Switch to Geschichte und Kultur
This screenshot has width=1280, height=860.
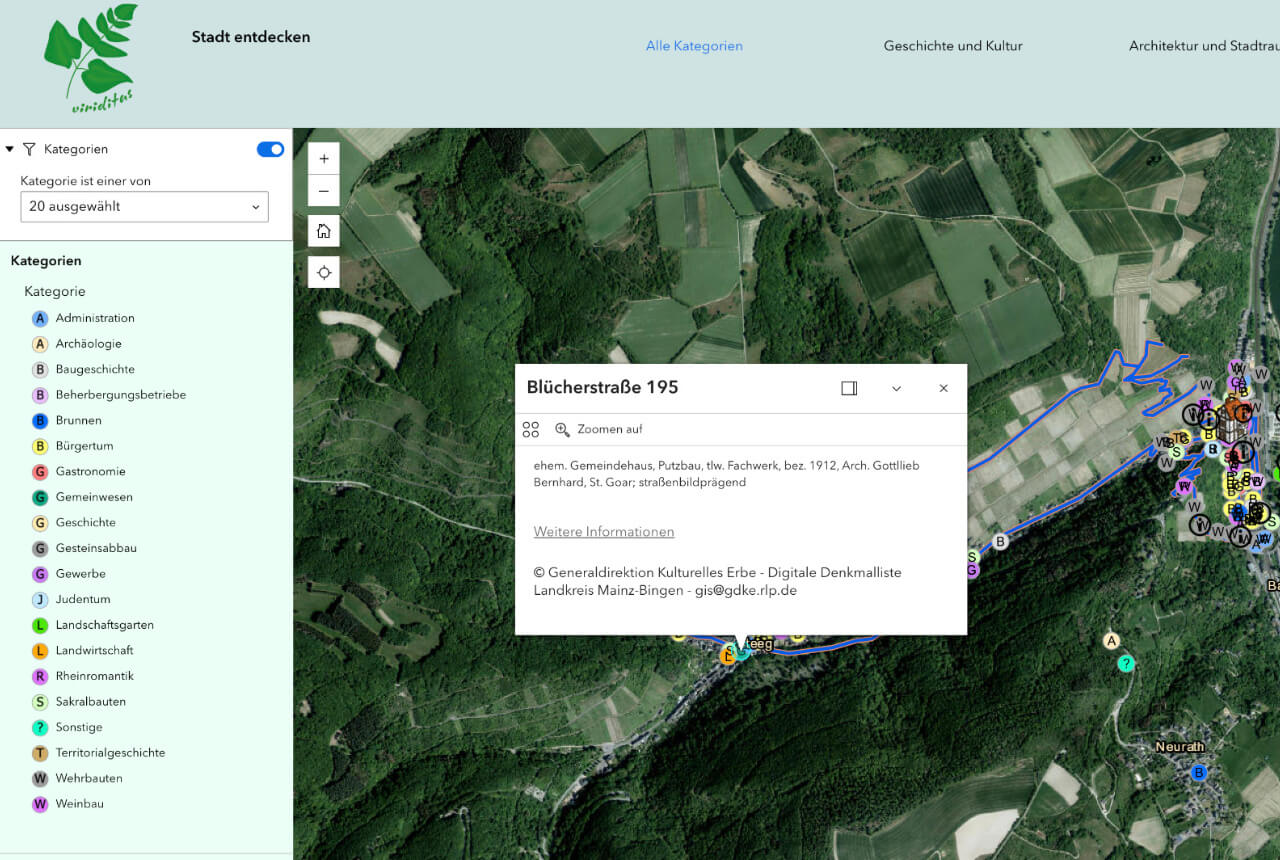pos(952,46)
